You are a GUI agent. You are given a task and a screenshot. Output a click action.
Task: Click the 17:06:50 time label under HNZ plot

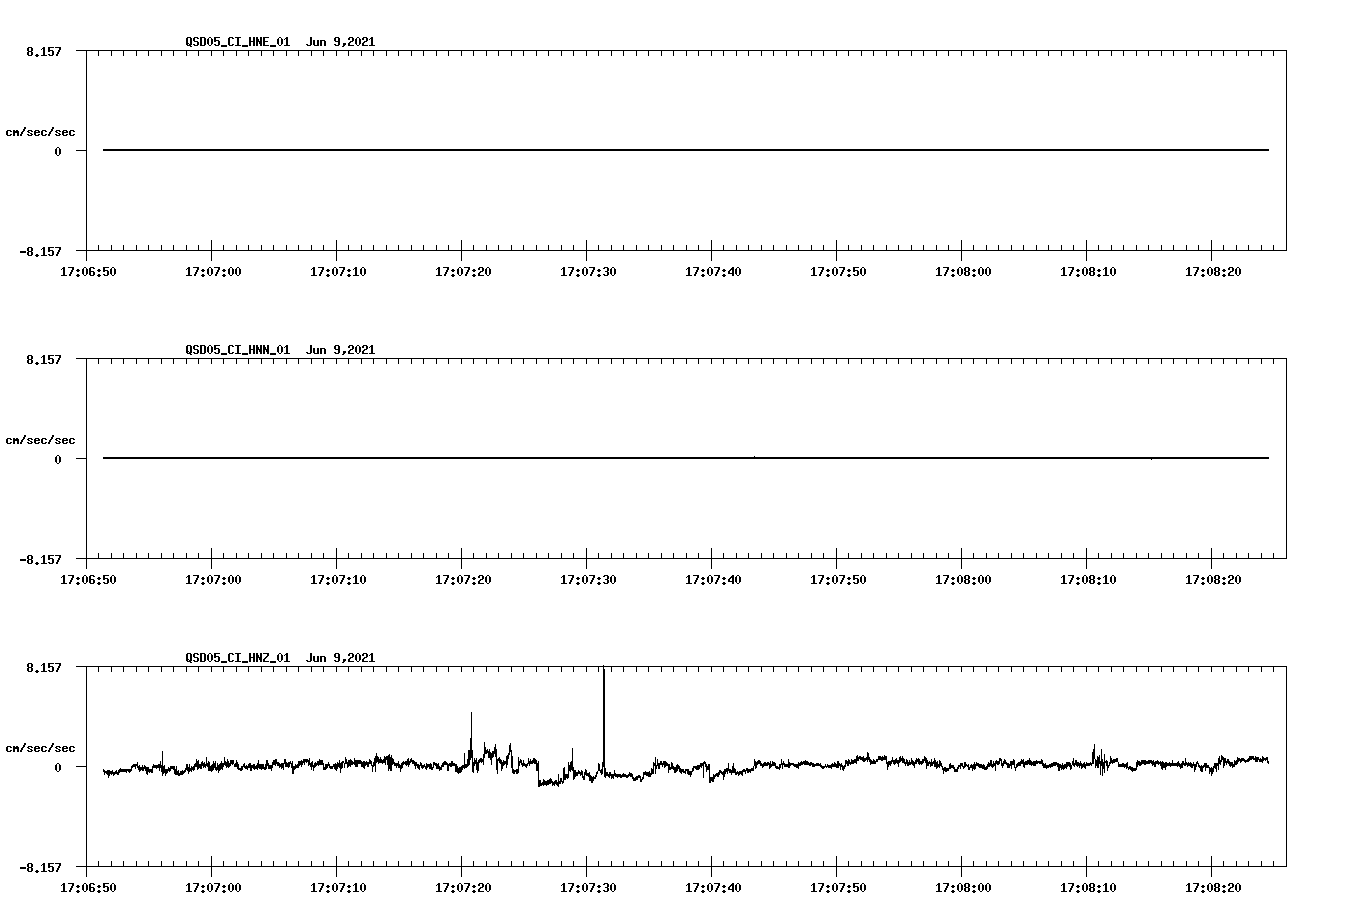[88, 887]
